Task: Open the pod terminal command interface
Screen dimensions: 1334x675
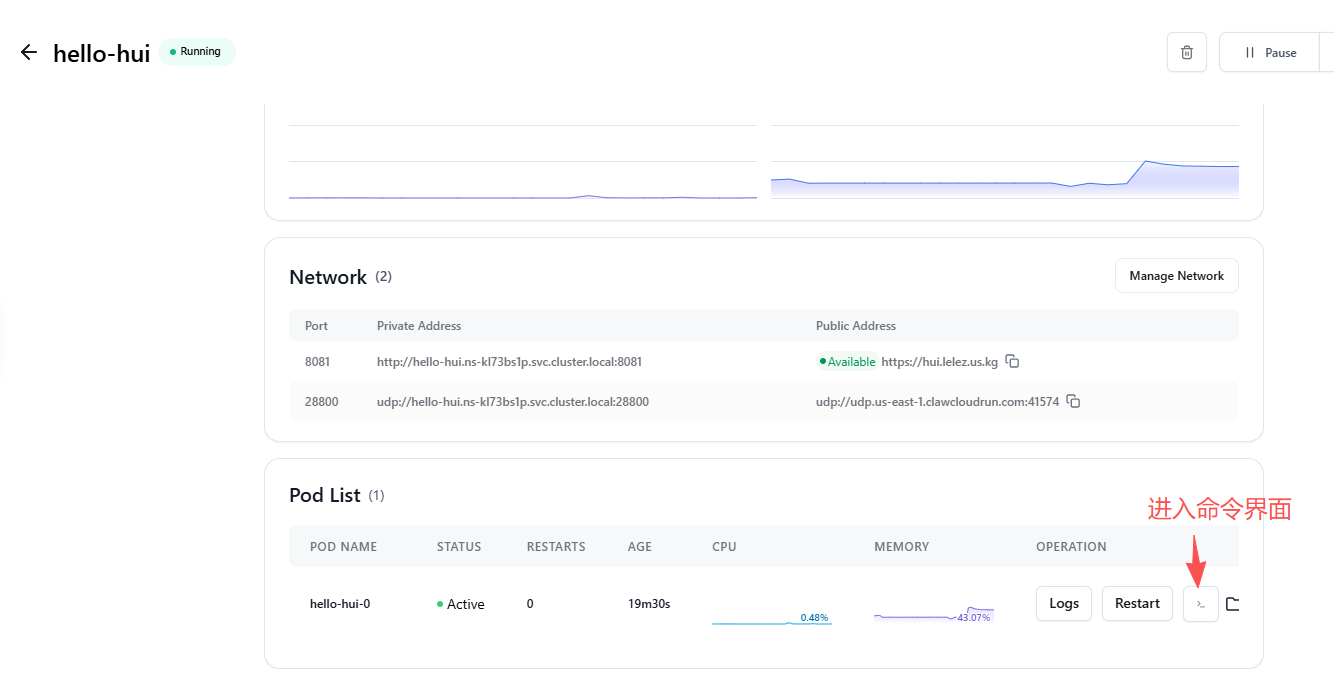Action: (1200, 604)
